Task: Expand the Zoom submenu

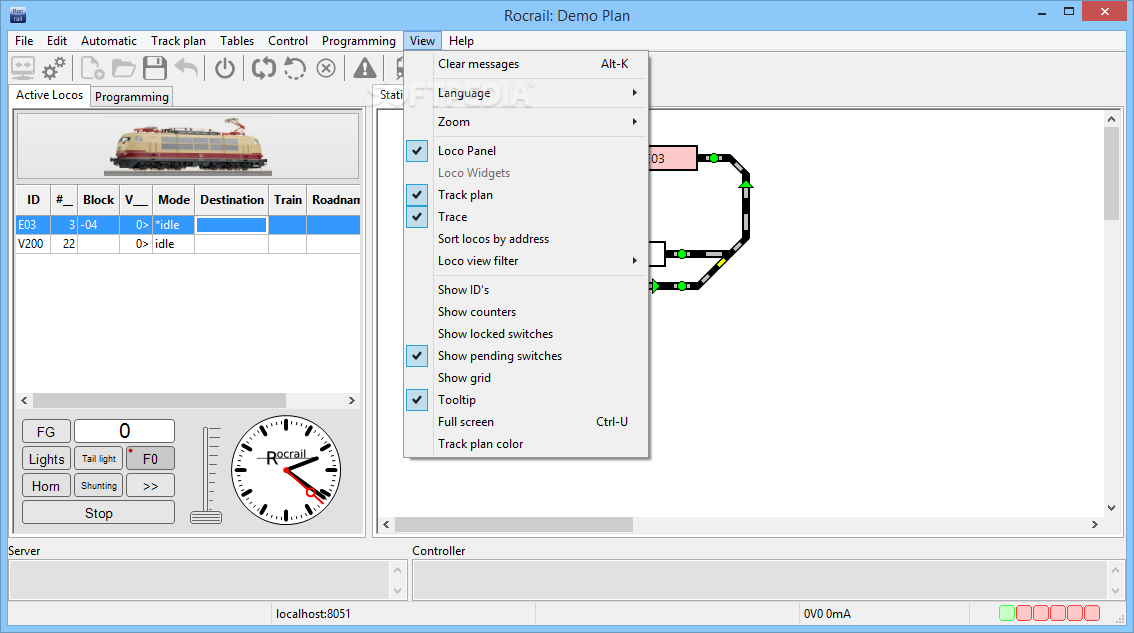Action: [526, 122]
